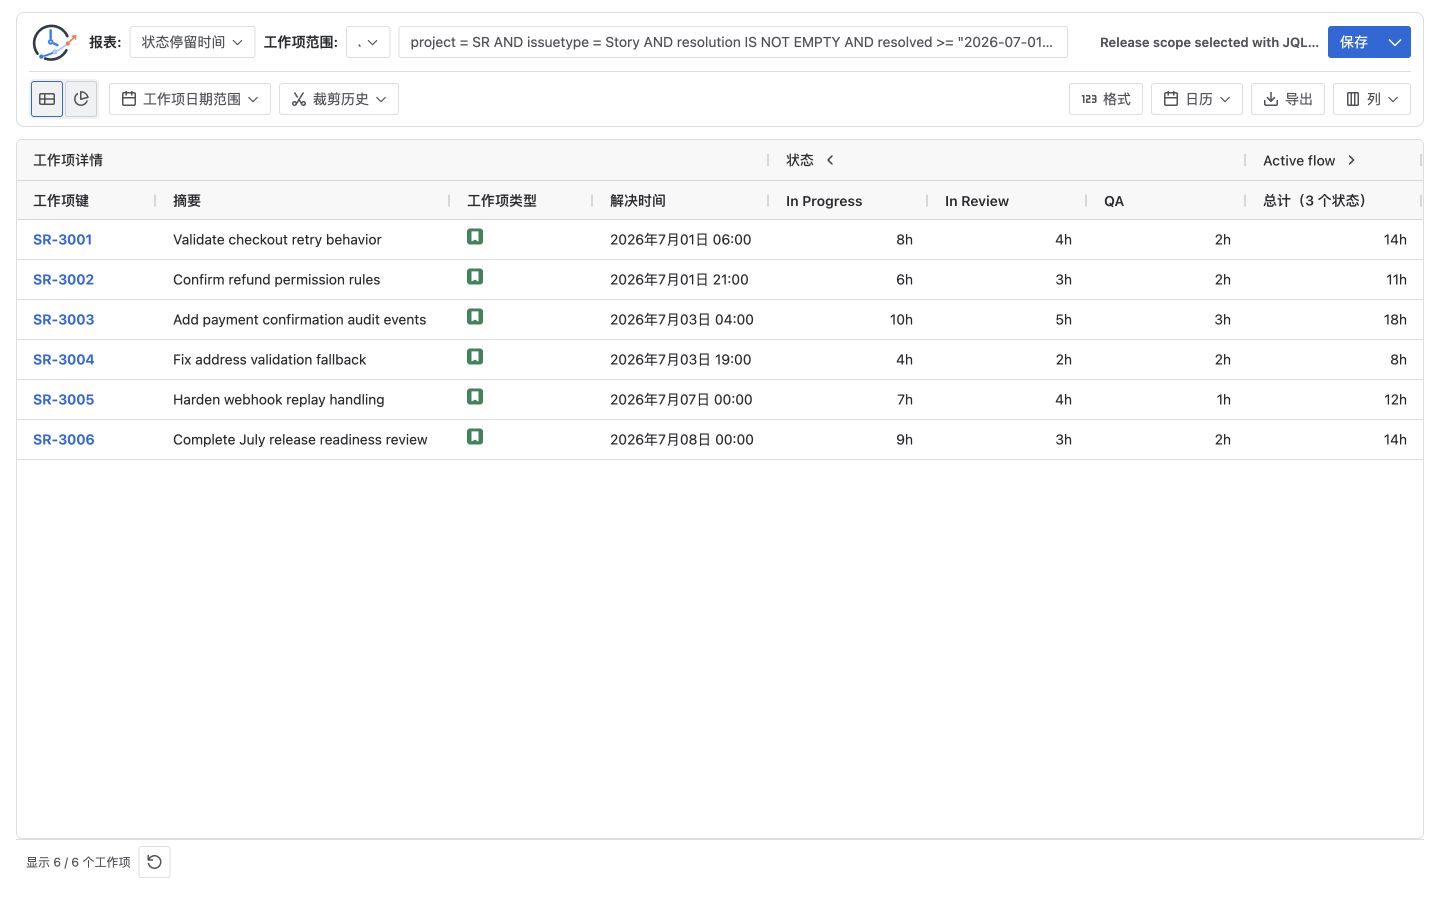
Task: Click the Story type icon for SR-3002
Action: click(475, 277)
